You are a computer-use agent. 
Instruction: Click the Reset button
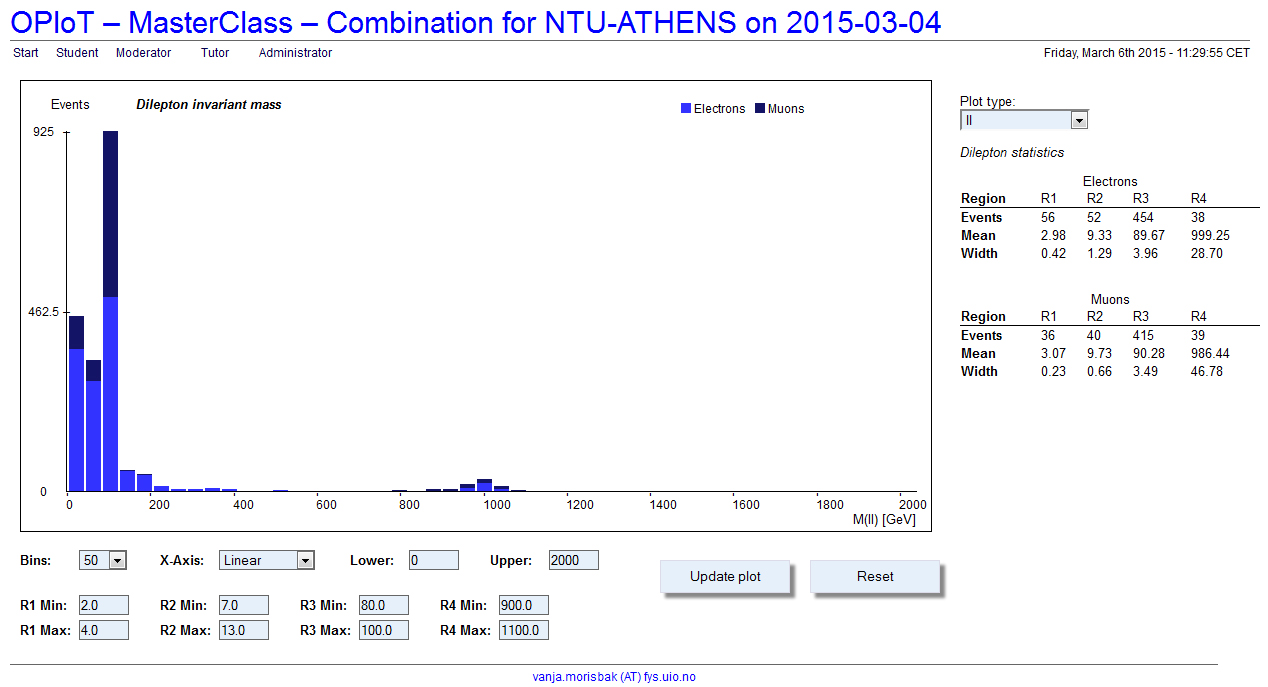875,577
